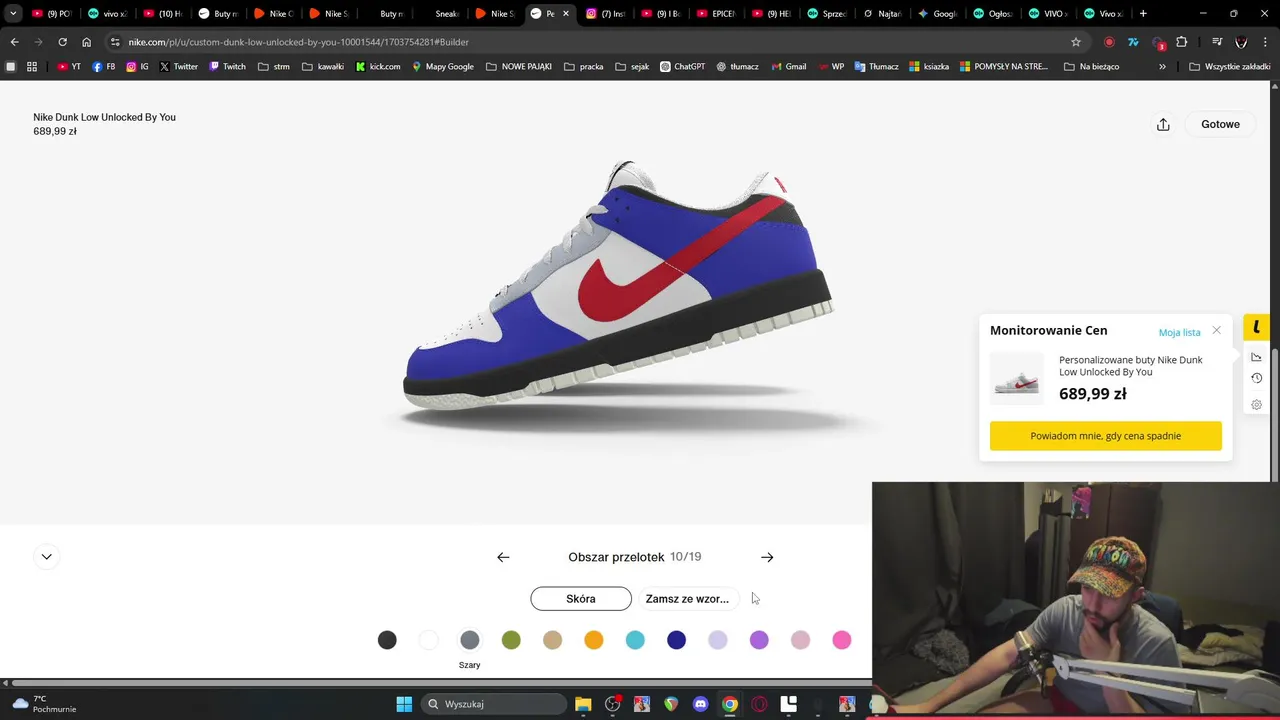Switch to the Sneakers browser tab
The width and height of the screenshot is (1280, 720).
tap(440, 14)
